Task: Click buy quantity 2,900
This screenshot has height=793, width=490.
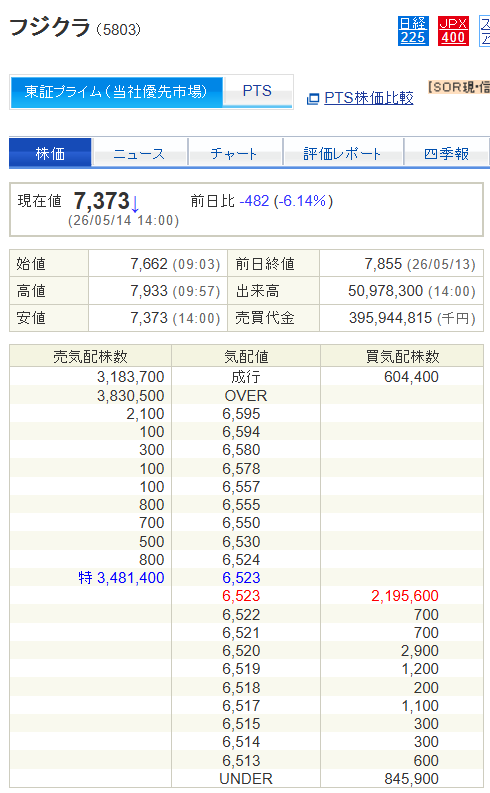Action: [x=420, y=650]
